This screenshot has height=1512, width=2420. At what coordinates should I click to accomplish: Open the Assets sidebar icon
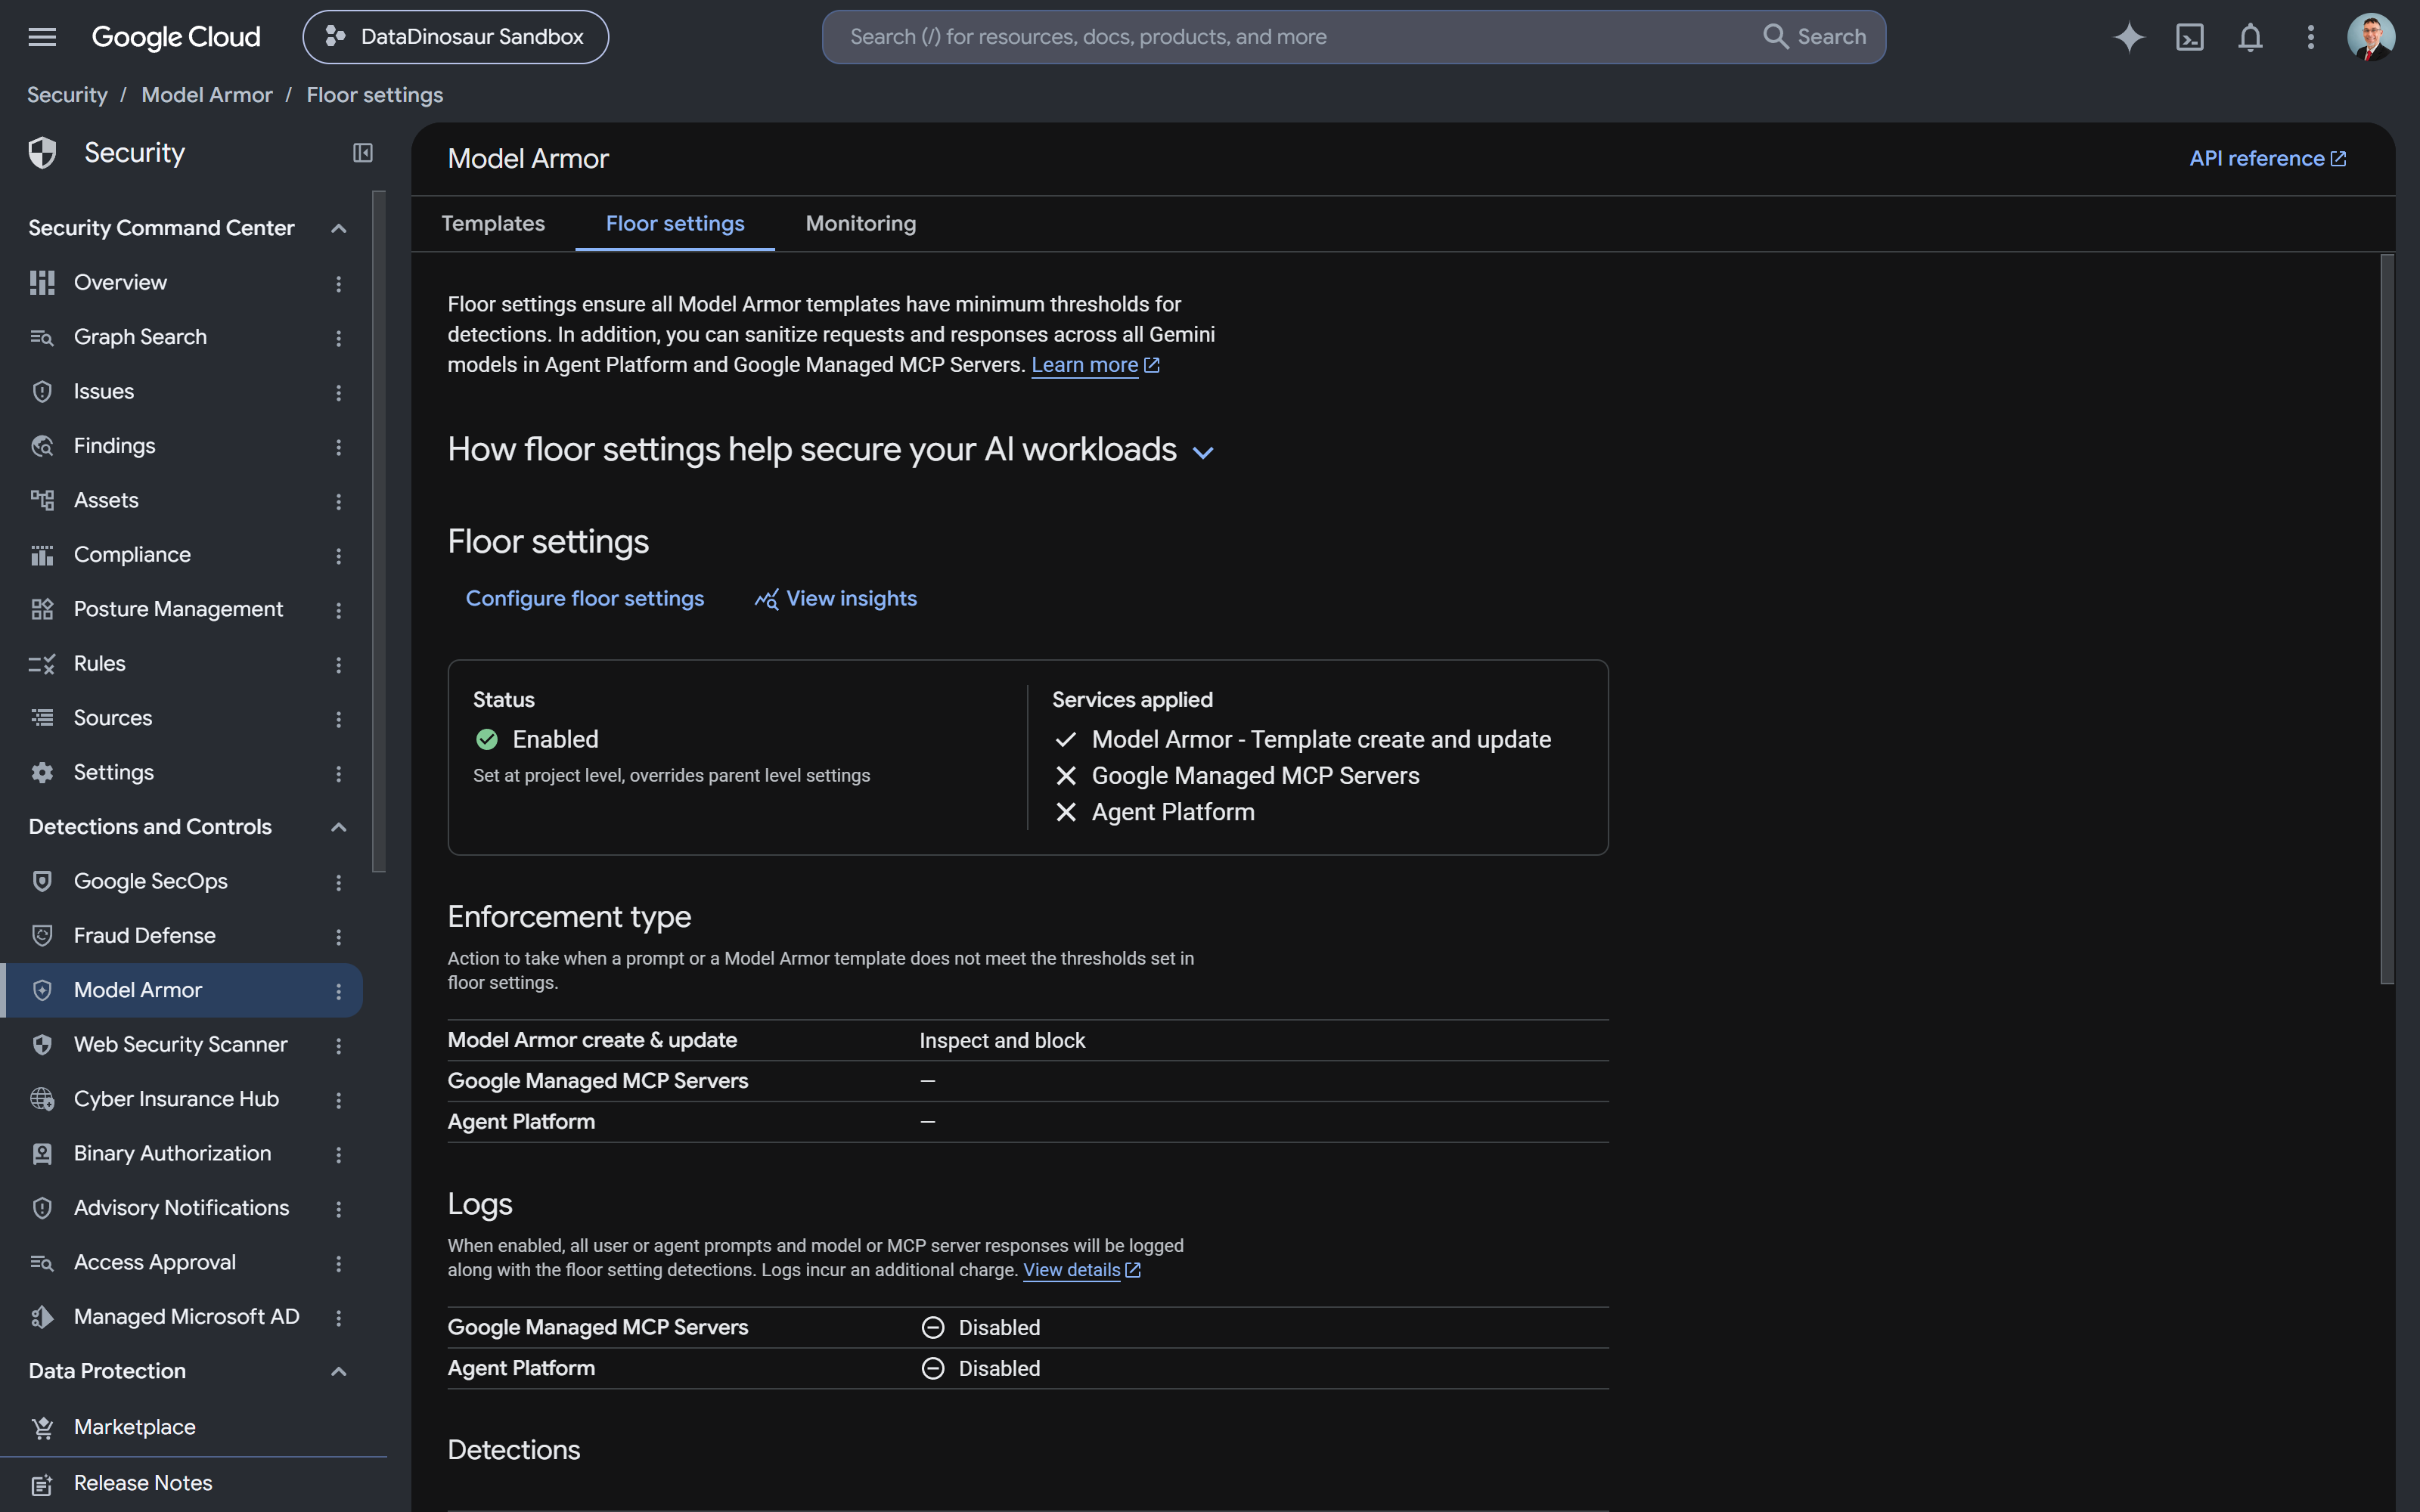coord(42,500)
